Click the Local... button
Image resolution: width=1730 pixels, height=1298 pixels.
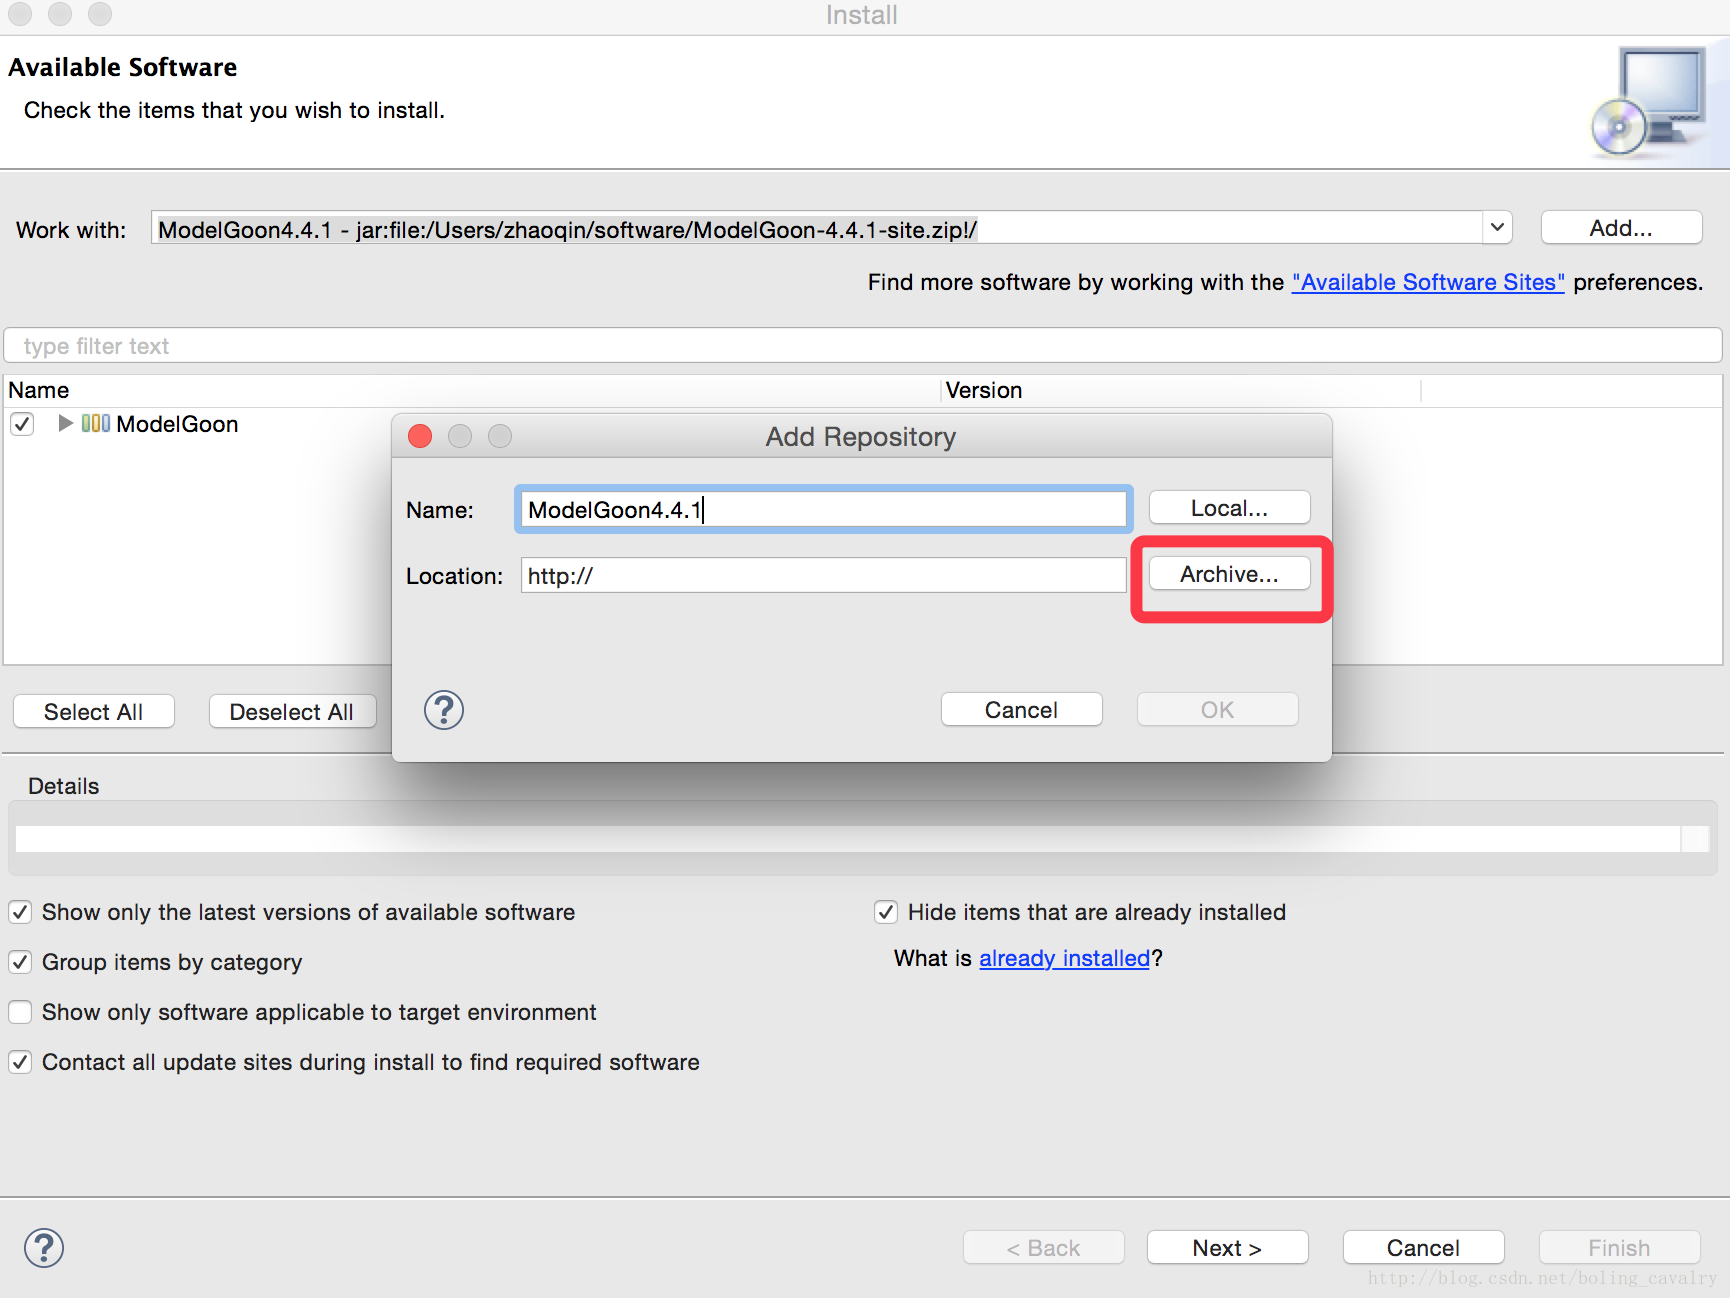[1229, 508]
